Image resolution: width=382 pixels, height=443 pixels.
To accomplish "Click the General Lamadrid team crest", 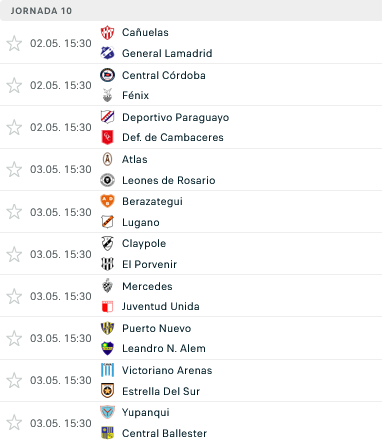I will [107, 53].
